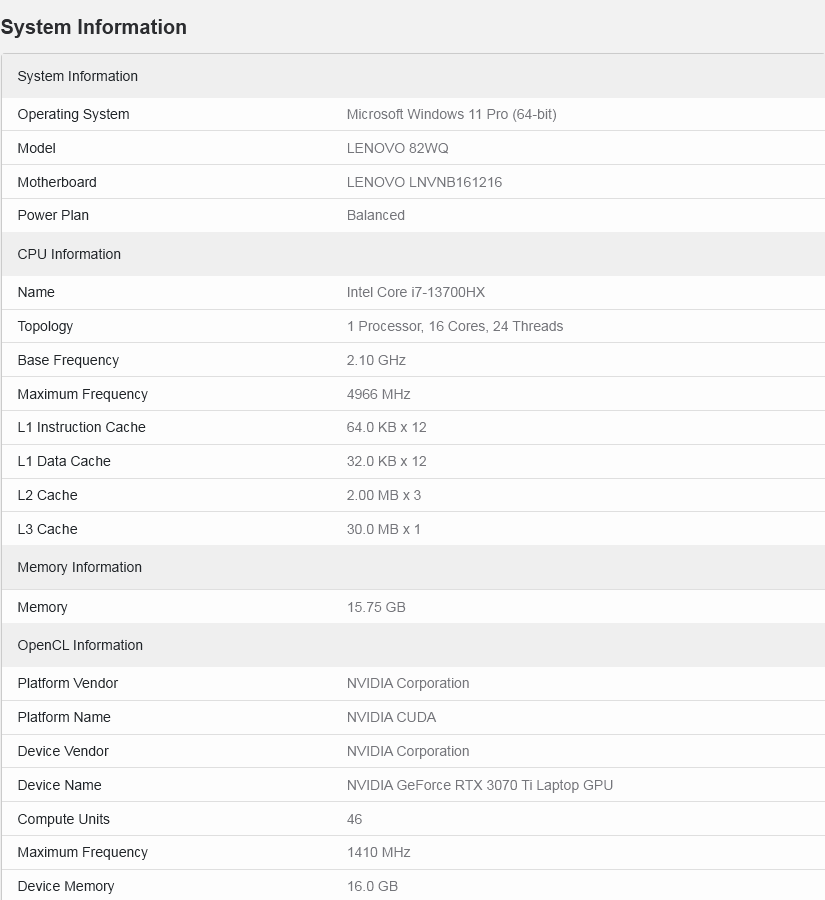Click the Microsoft Windows 11 Pro value
The width and height of the screenshot is (825, 900).
pyautogui.click(x=451, y=114)
